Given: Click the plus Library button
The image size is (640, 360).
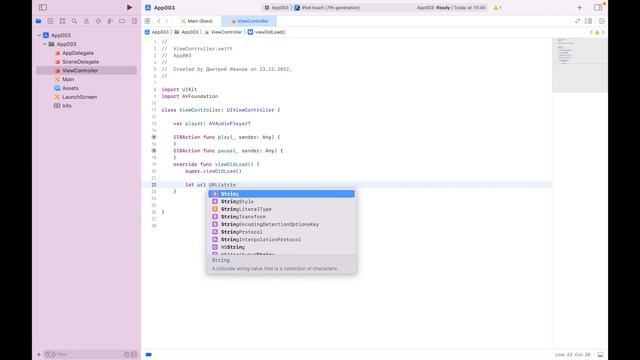Looking at the screenshot, I should pos(579,7).
